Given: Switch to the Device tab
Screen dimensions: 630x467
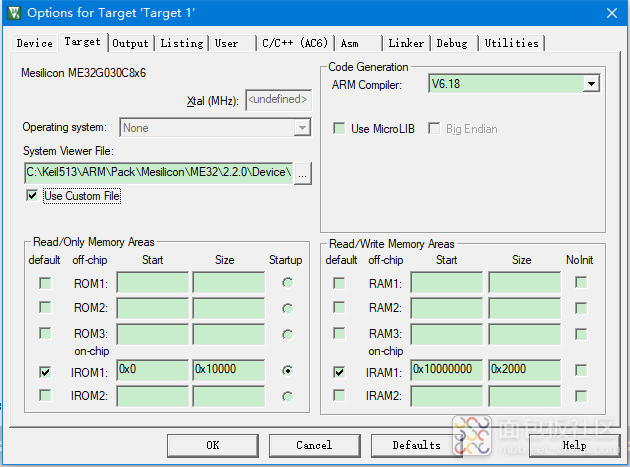Looking at the screenshot, I should pyautogui.click(x=35, y=43).
